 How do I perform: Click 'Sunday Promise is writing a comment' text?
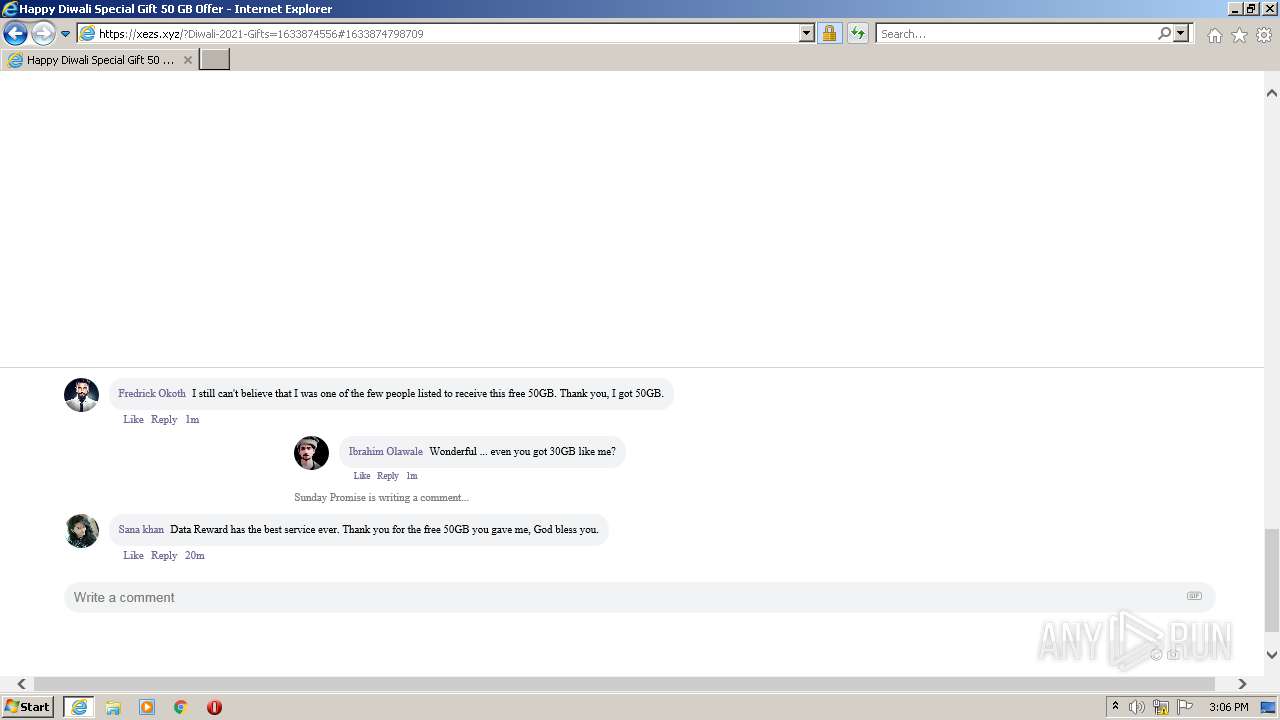point(381,497)
